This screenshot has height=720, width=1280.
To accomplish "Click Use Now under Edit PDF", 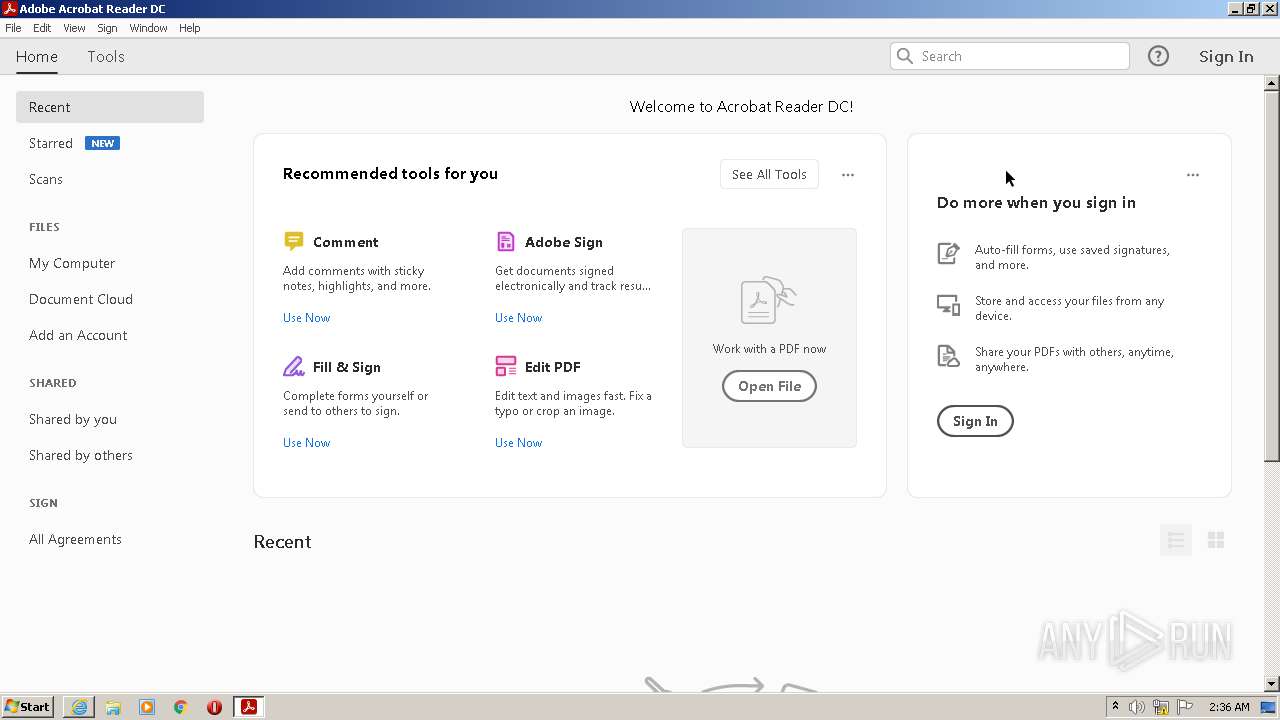I will (518, 443).
